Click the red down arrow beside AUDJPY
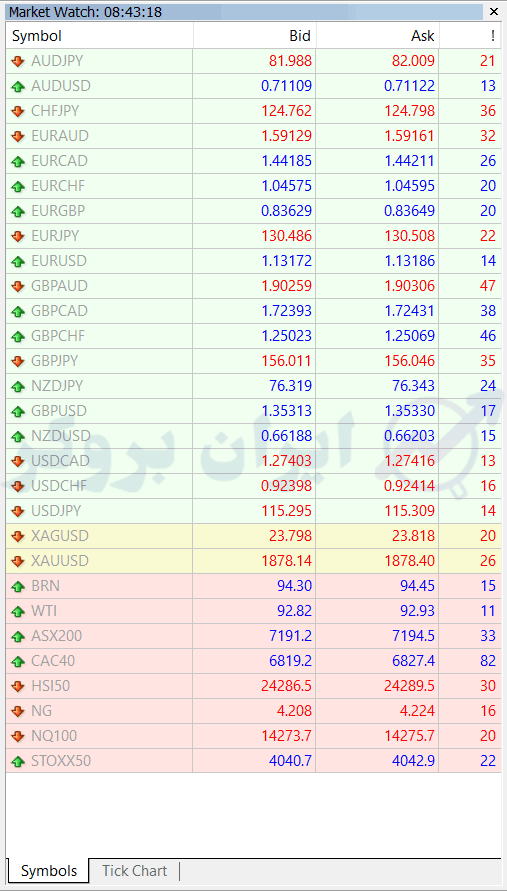Image resolution: width=507 pixels, height=892 pixels. tap(18, 61)
